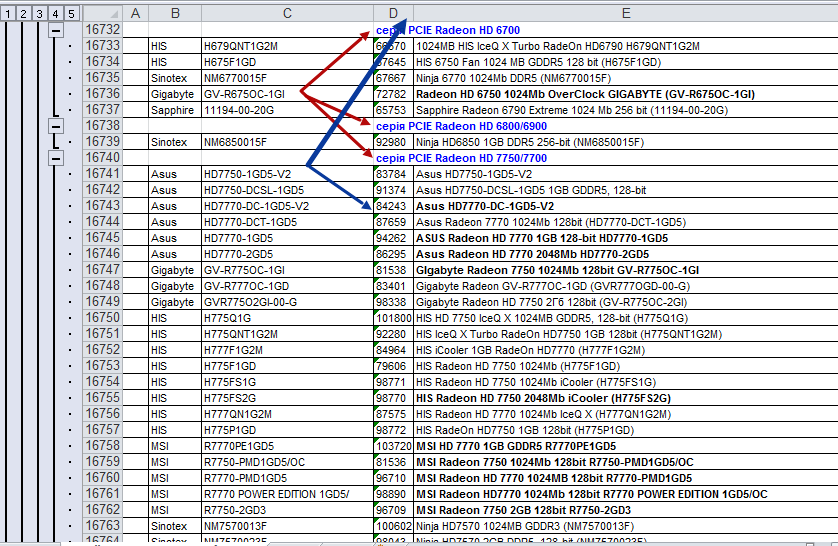Show outline level 2
This screenshot has width=838, height=546.
[x=24, y=13]
